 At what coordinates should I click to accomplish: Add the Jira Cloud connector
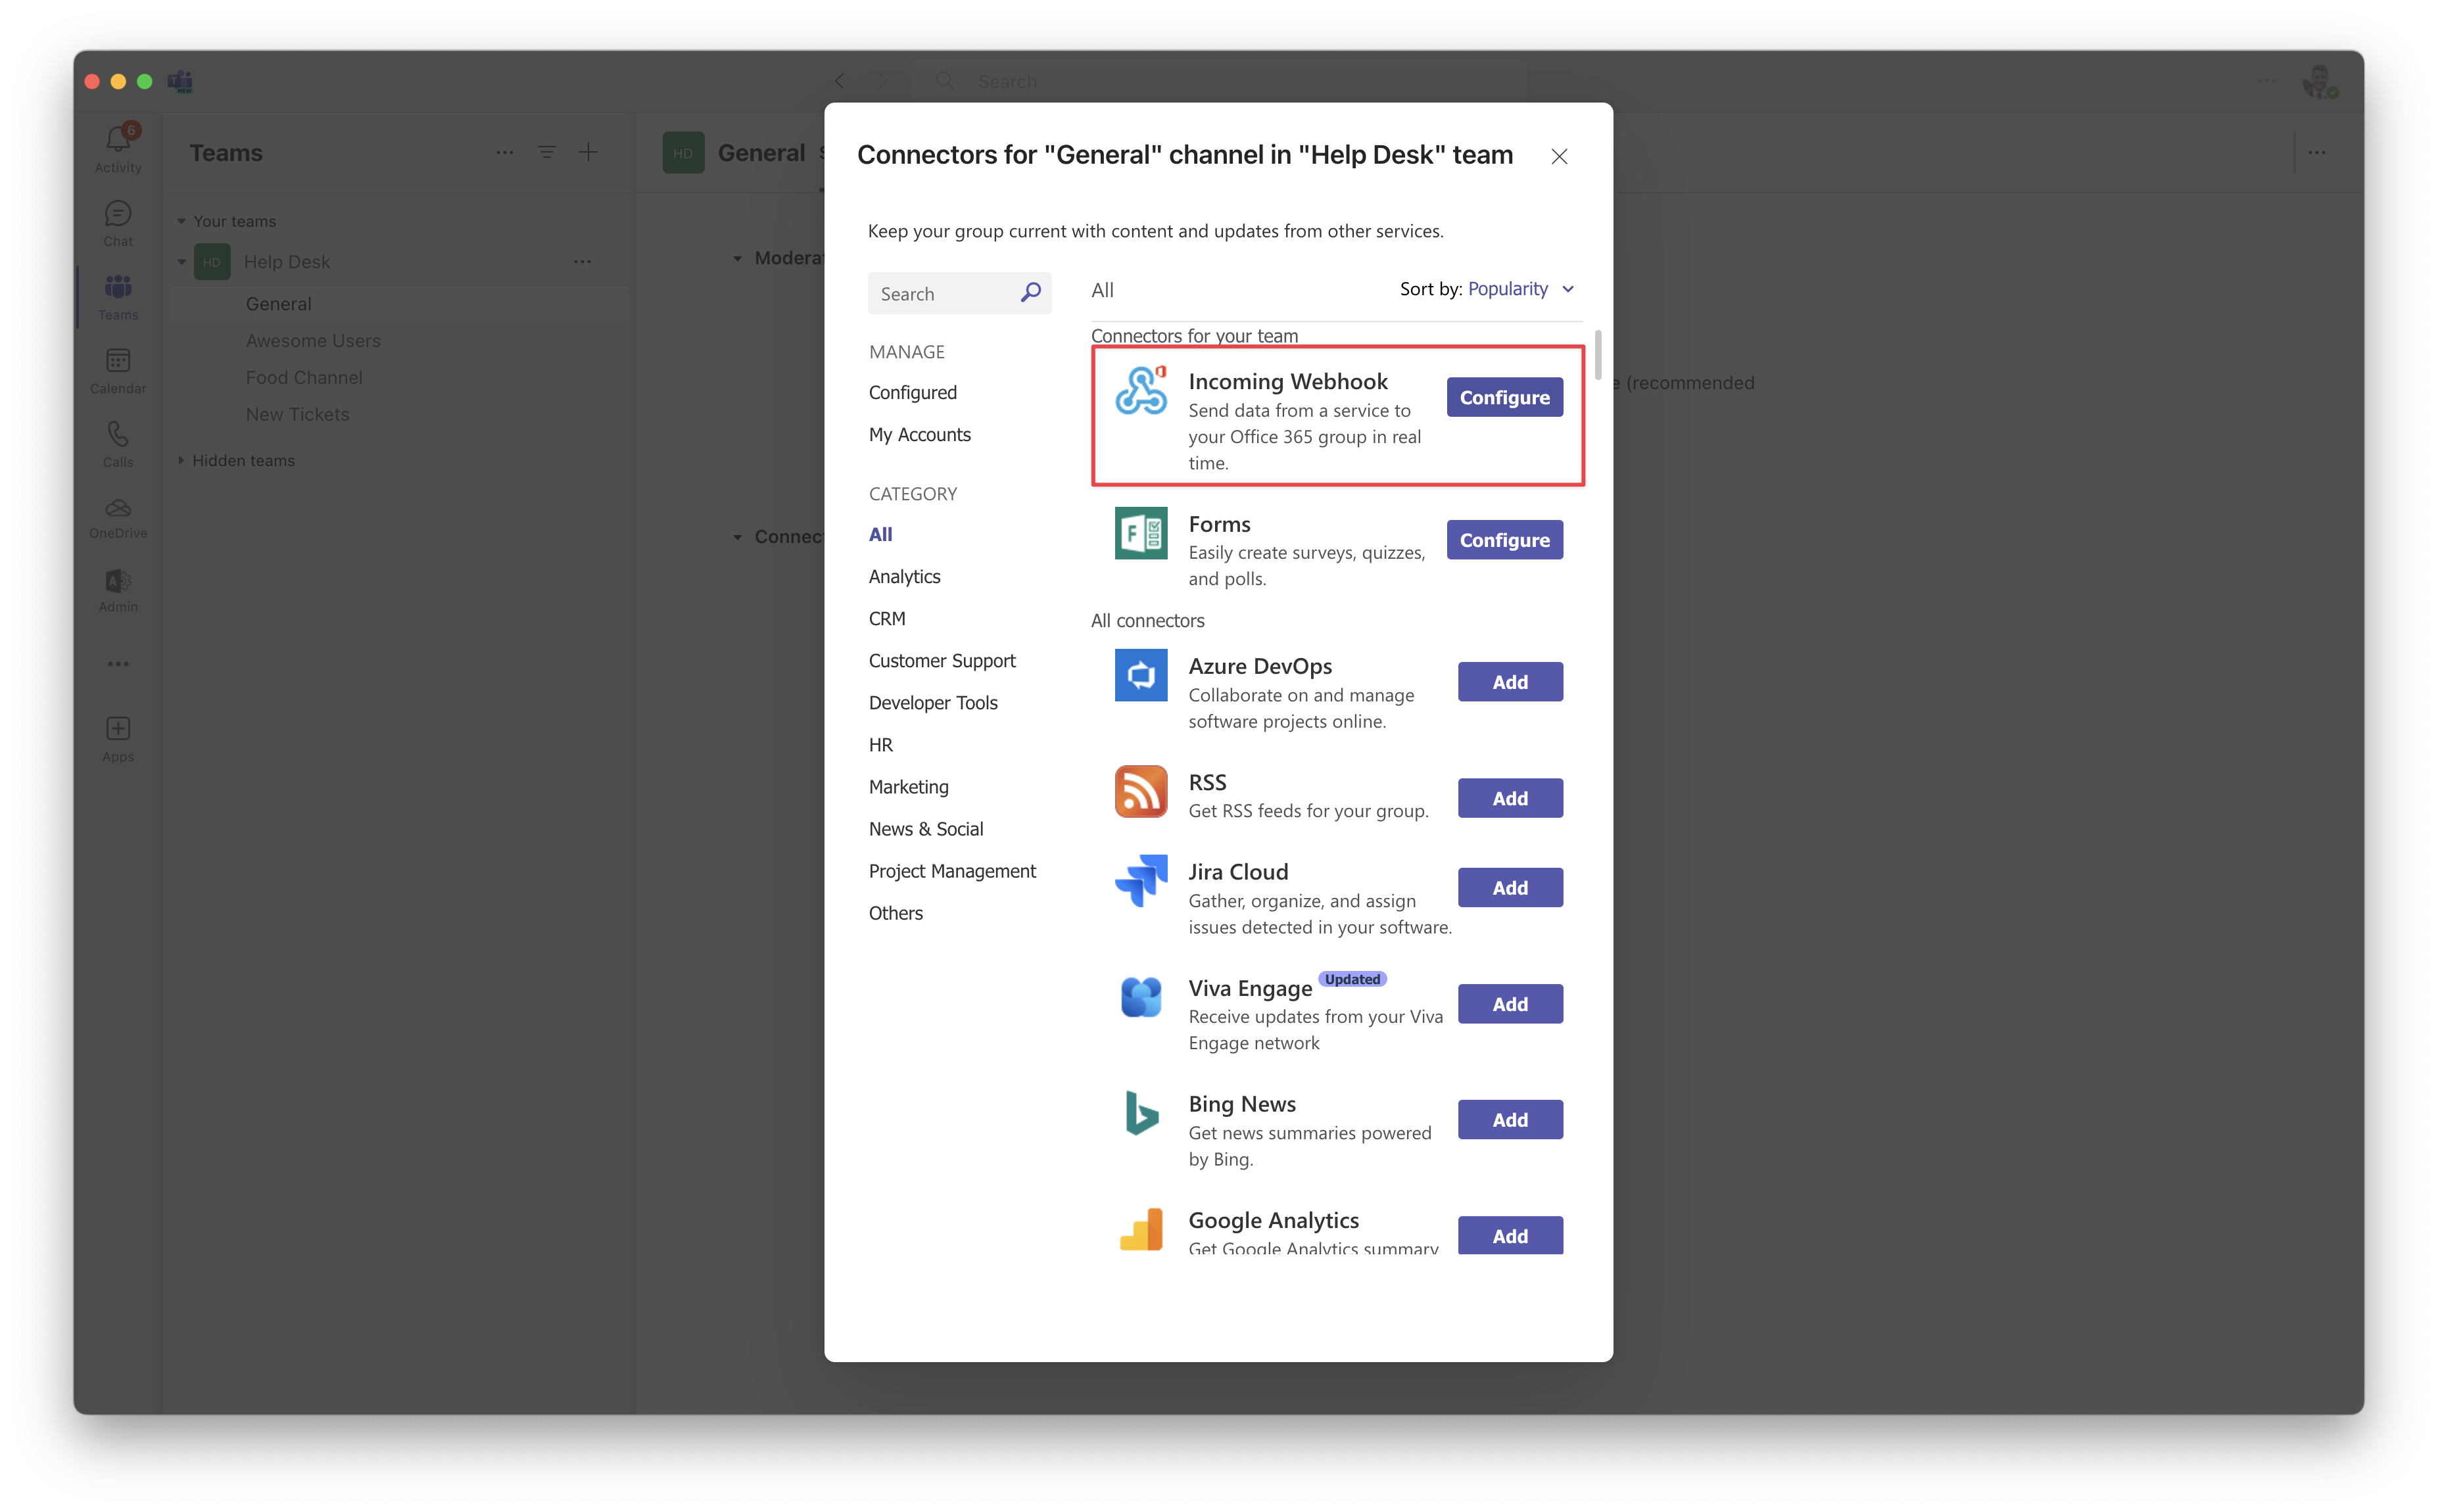click(x=1509, y=887)
